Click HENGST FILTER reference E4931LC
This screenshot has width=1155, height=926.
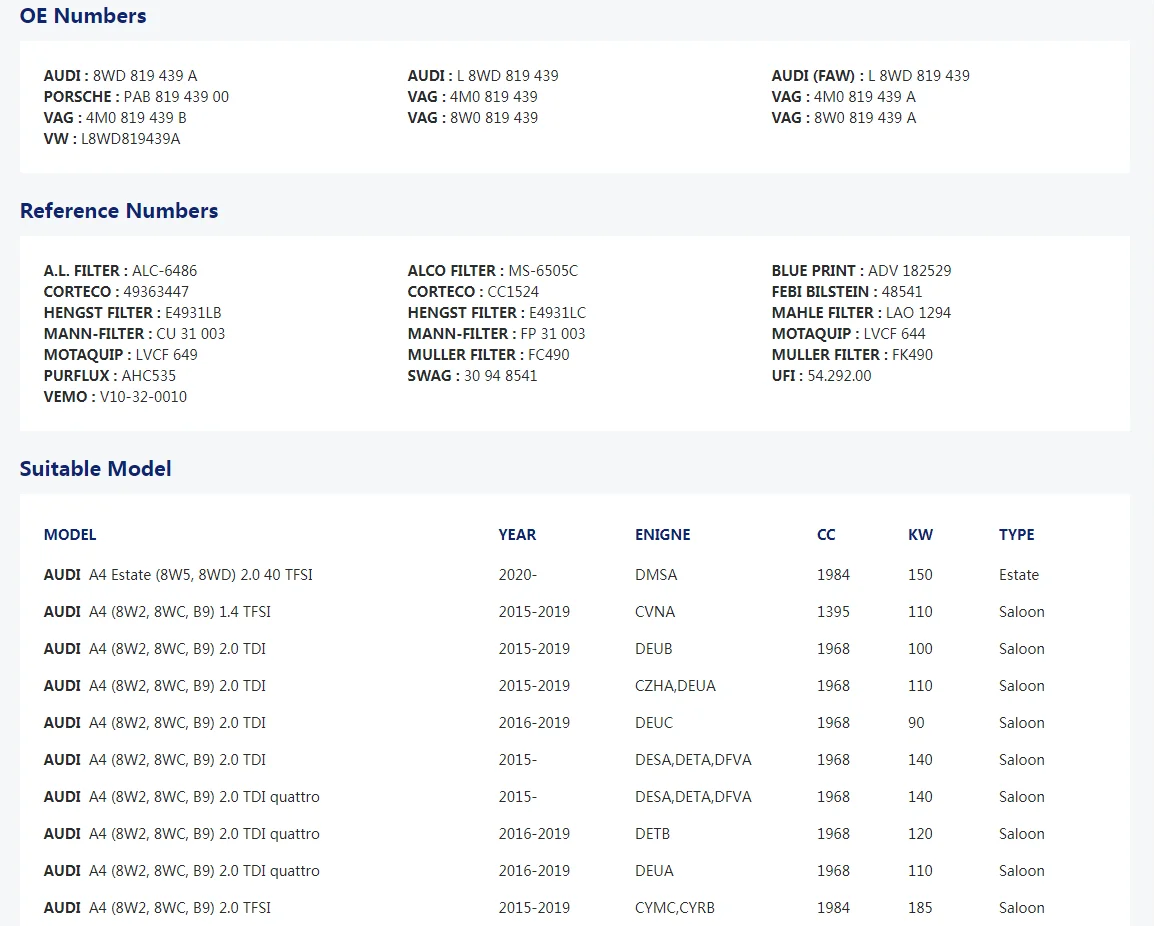click(496, 313)
